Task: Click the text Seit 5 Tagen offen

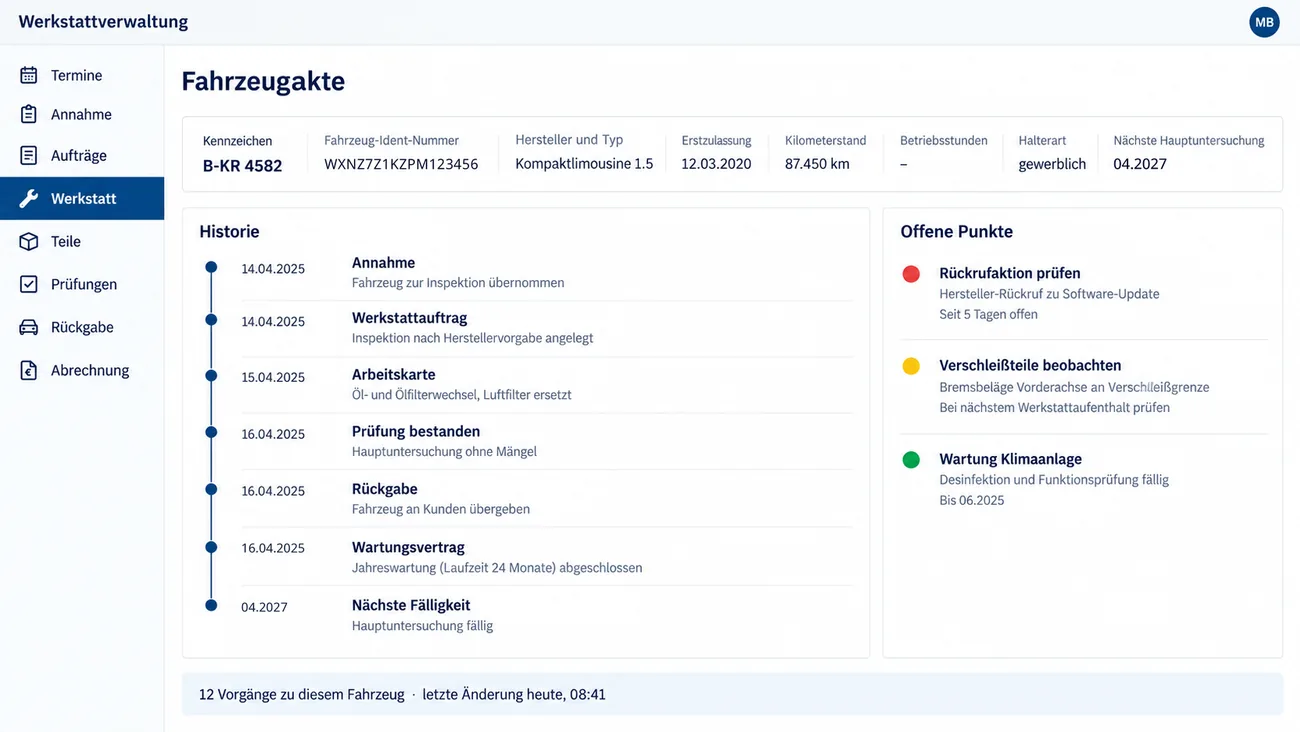Action: coord(988,314)
